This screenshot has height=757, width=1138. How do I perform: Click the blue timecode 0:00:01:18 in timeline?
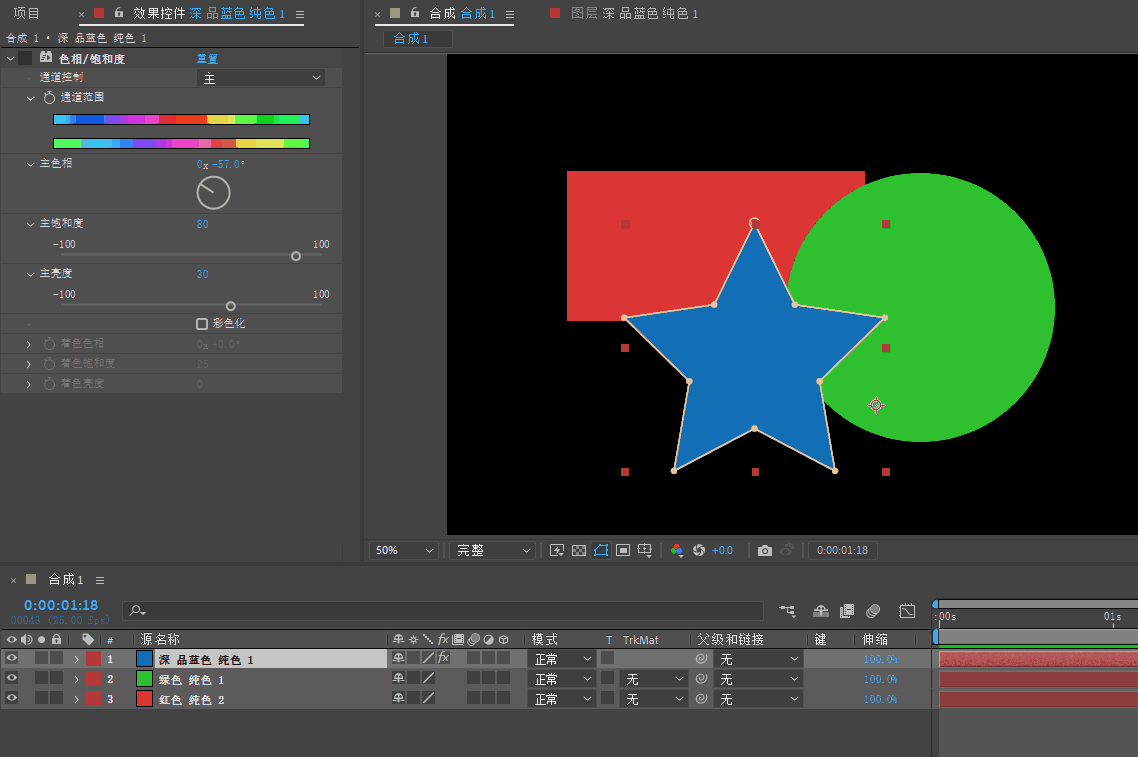[61, 605]
